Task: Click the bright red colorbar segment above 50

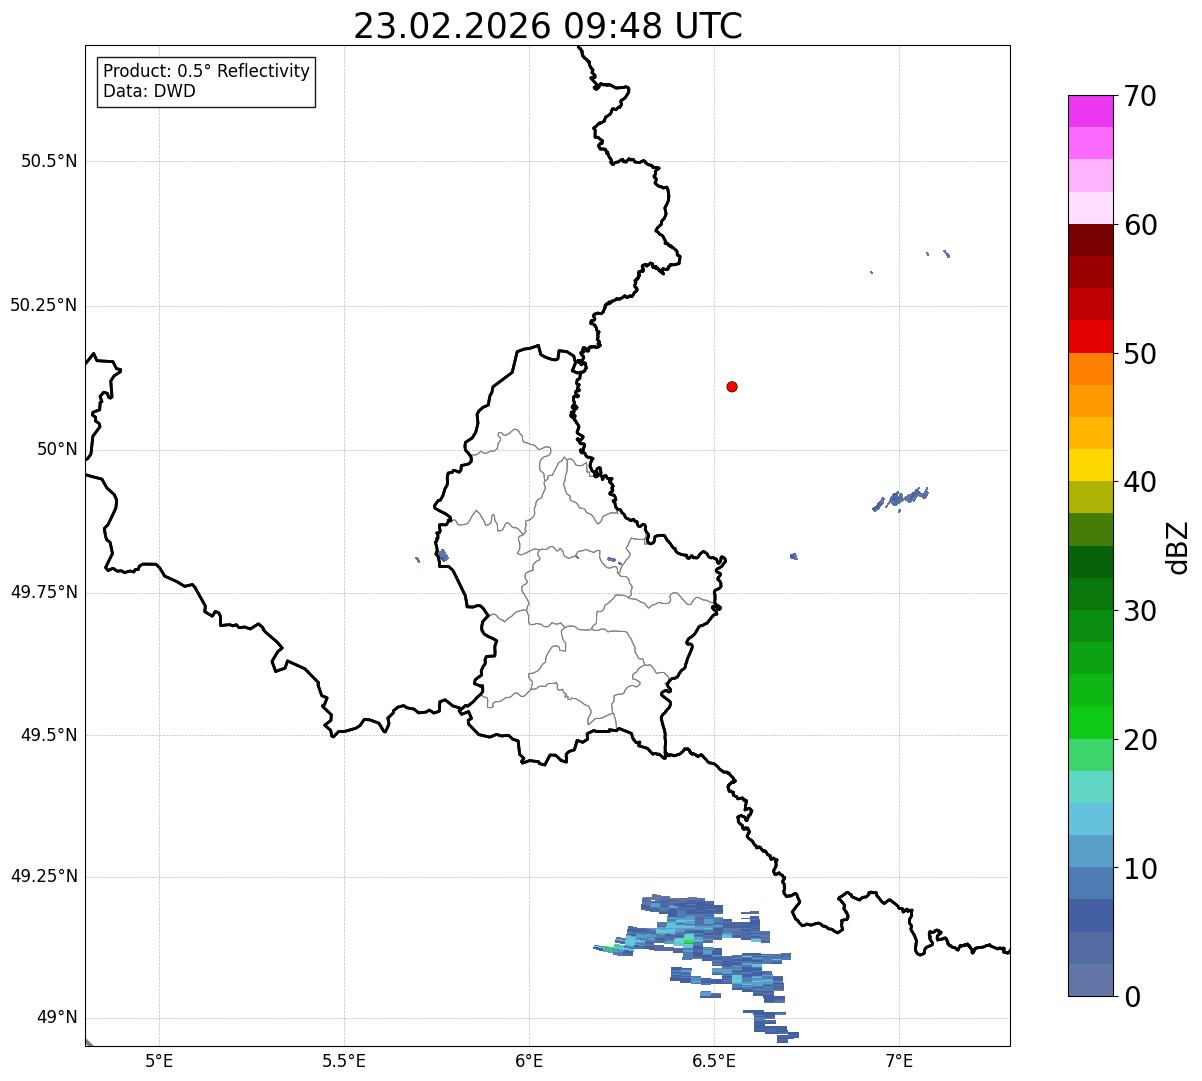Action: 1090,336
